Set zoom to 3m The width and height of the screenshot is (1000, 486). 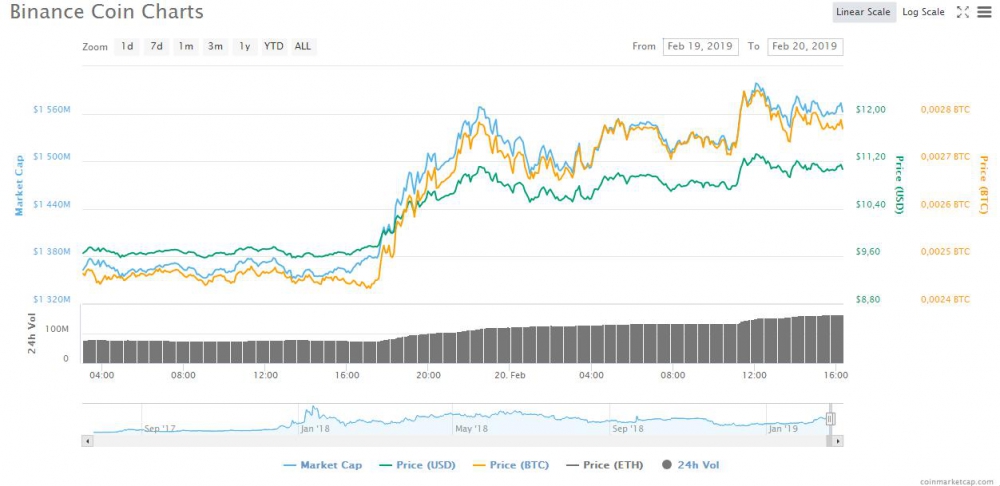[x=216, y=47]
